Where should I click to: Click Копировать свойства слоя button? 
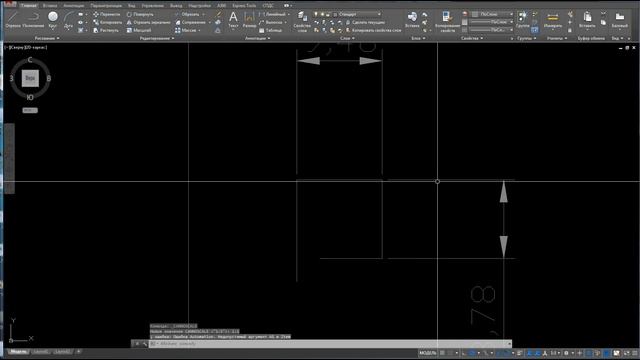tap(373, 30)
